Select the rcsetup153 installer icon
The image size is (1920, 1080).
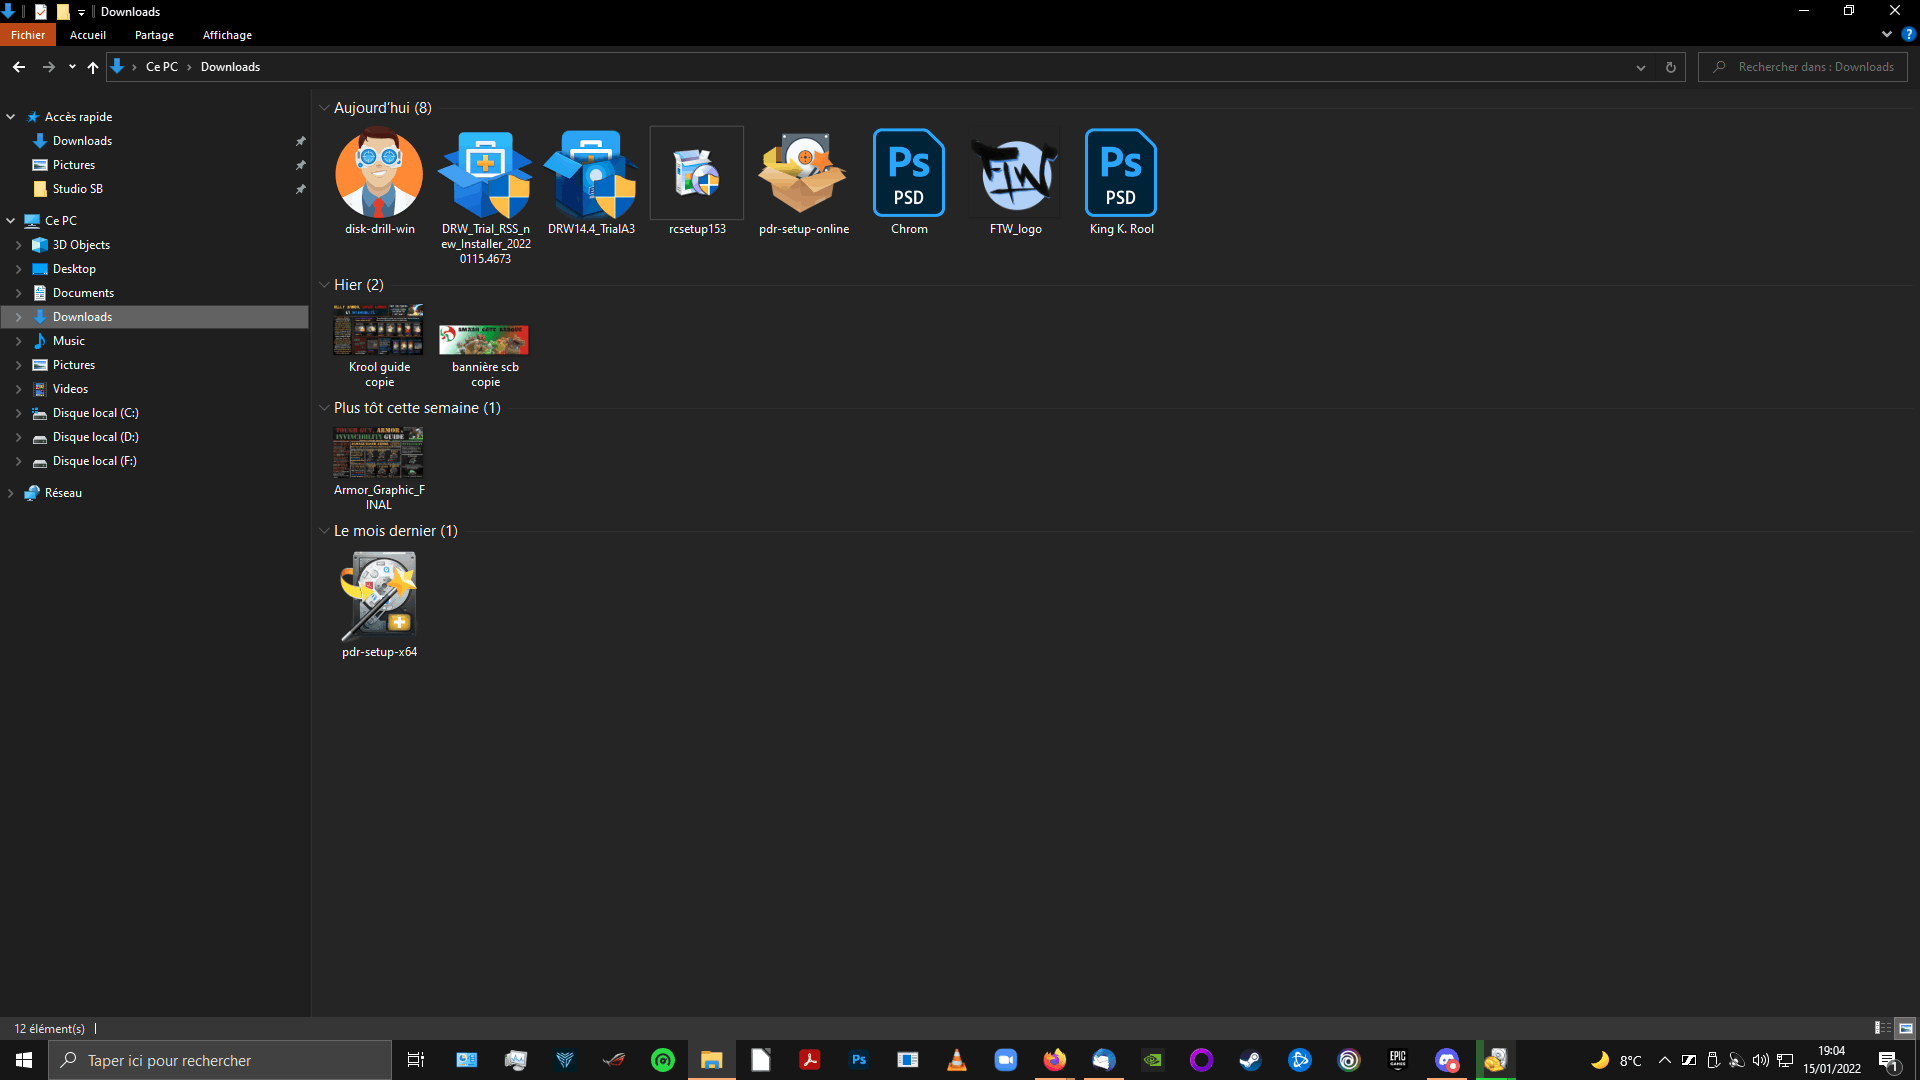[696, 175]
